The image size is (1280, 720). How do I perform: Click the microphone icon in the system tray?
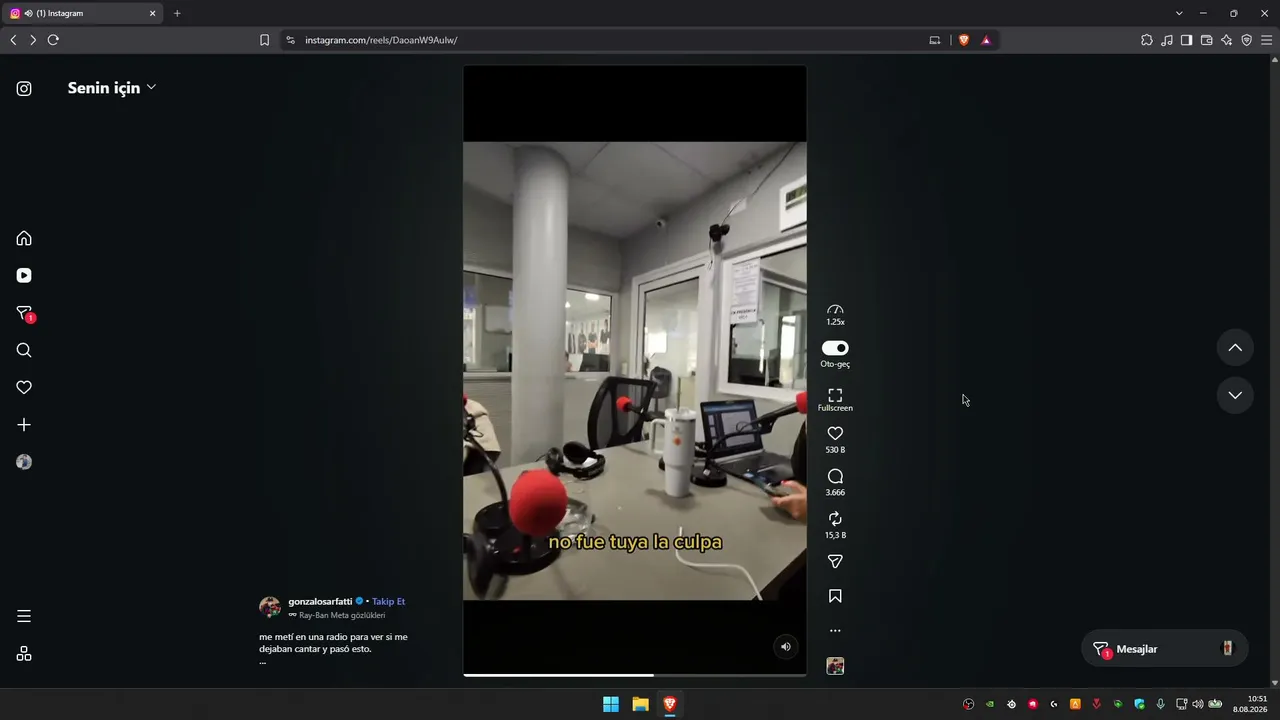click(x=1161, y=704)
